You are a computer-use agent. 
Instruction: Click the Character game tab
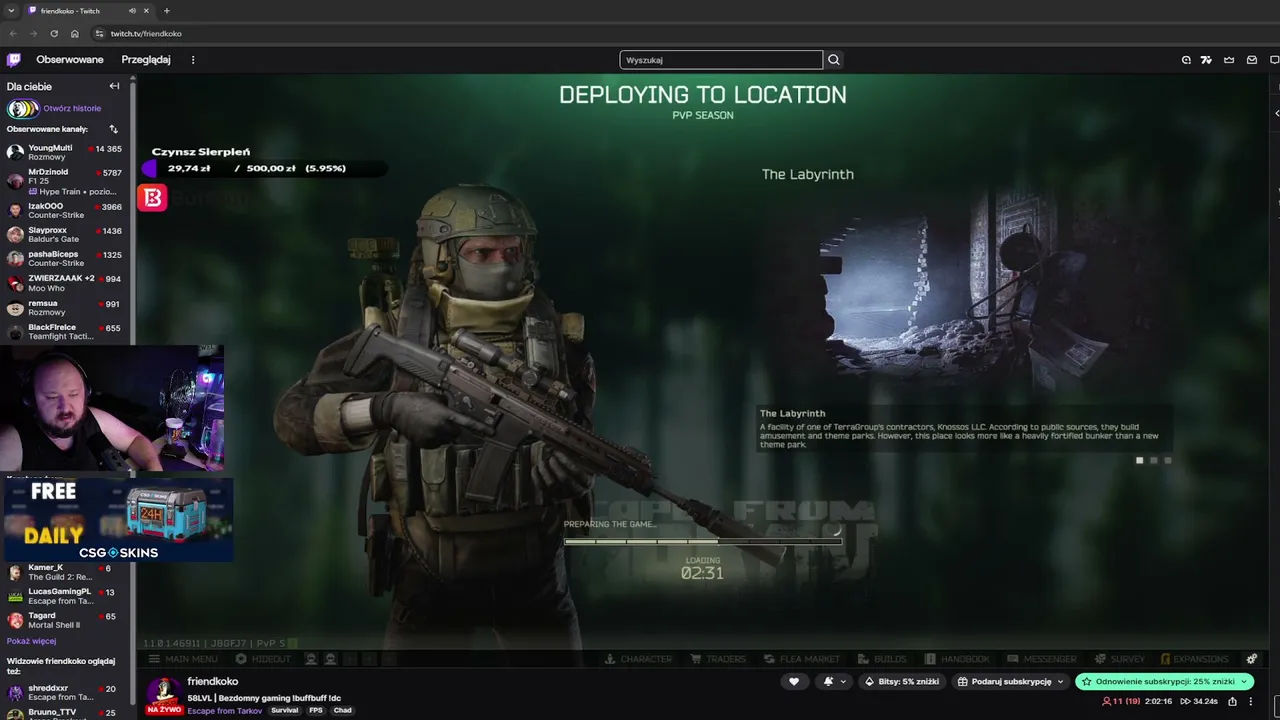pyautogui.click(x=639, y=659)
